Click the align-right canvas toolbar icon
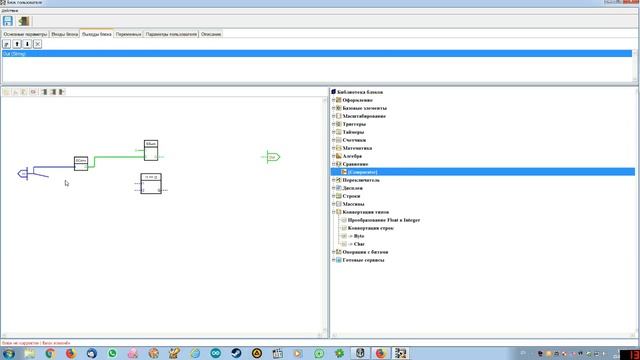 coord(62,92)
